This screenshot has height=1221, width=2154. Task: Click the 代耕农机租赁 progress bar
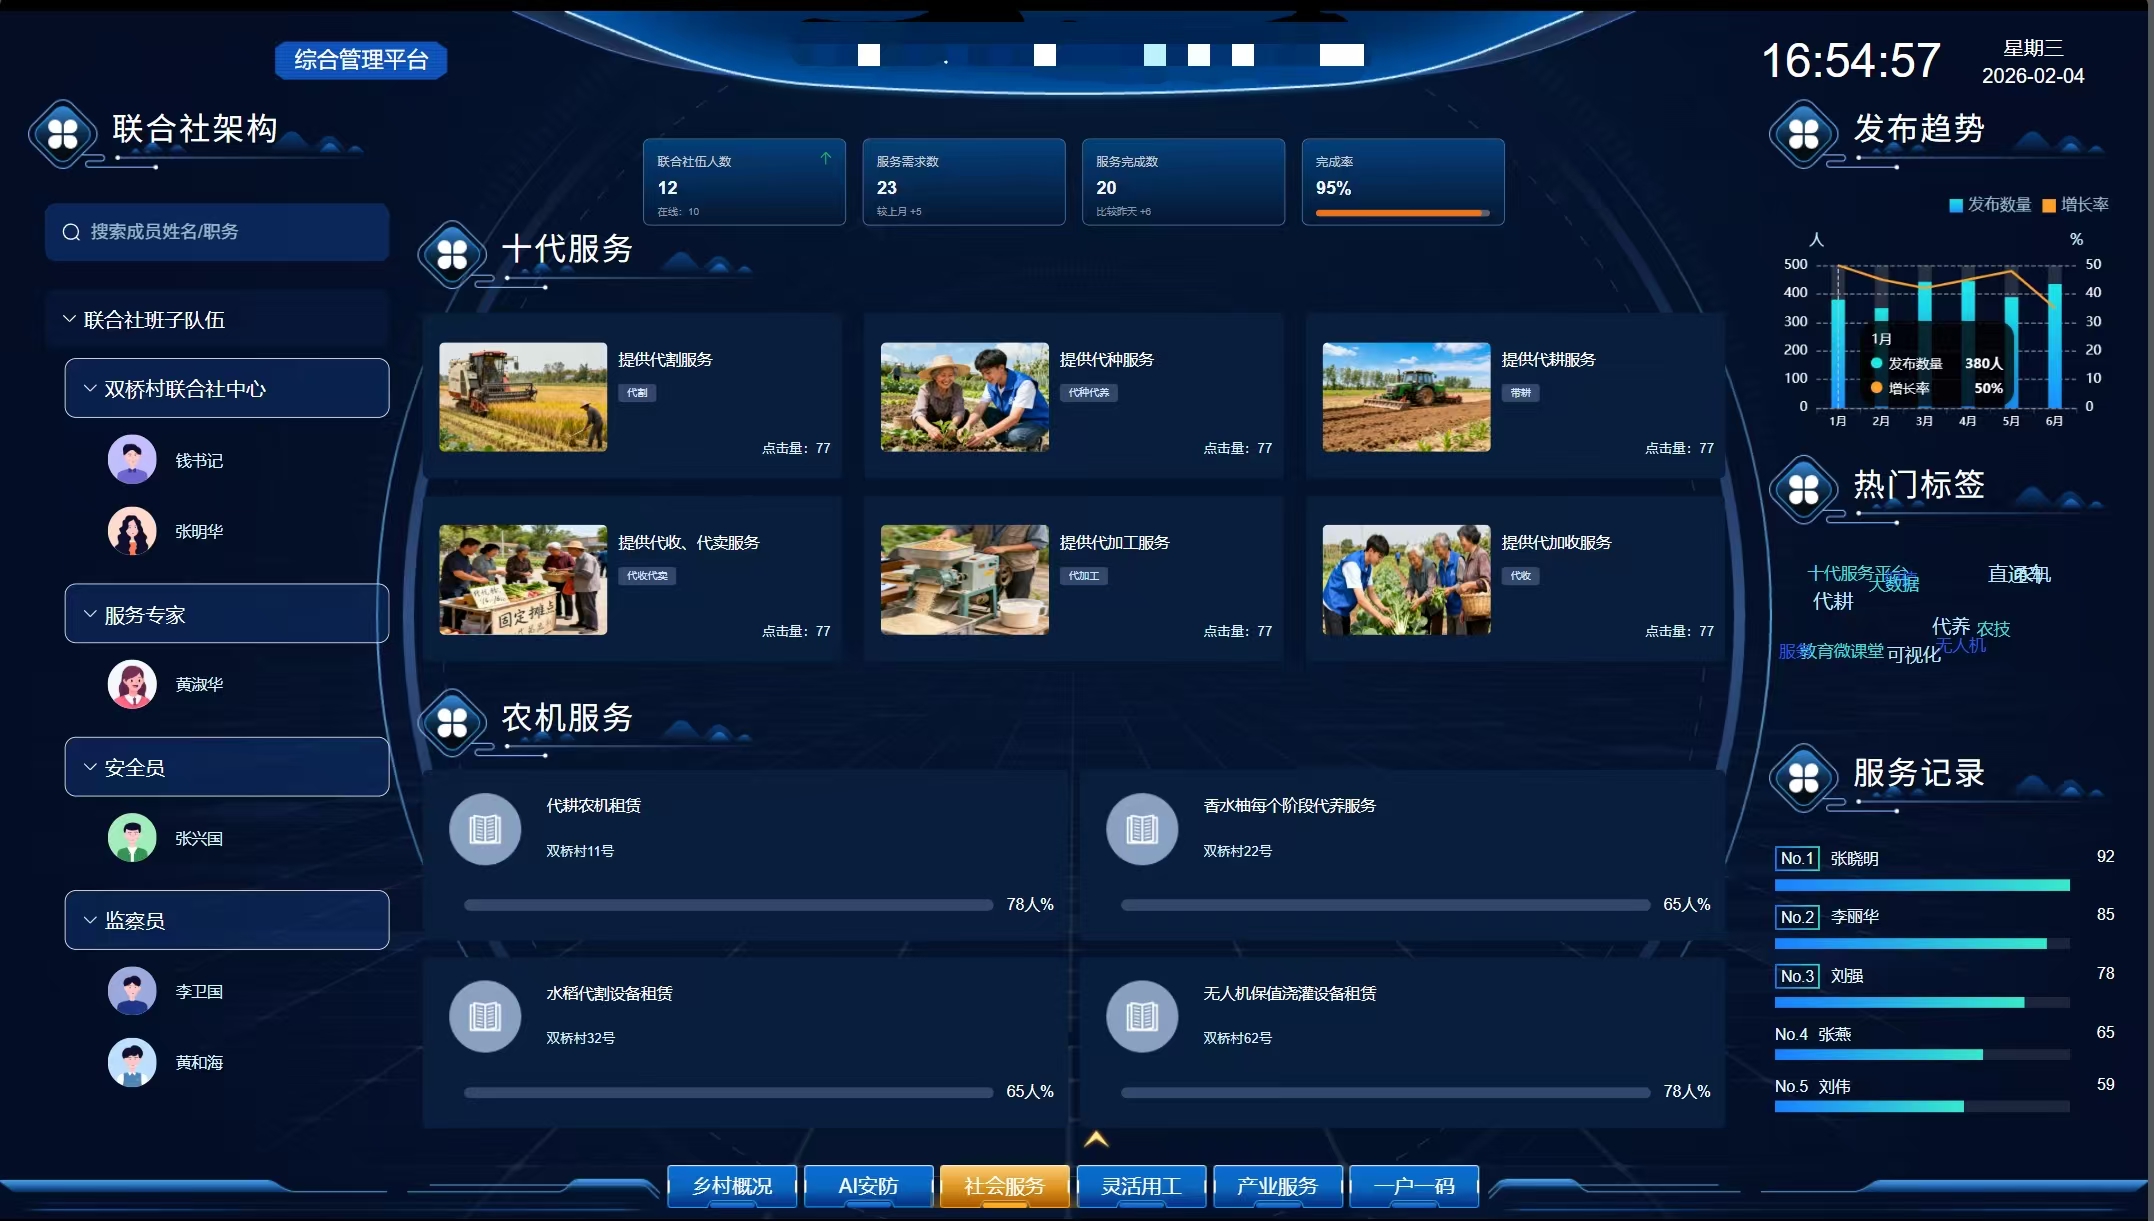click(x=728, y=905)
